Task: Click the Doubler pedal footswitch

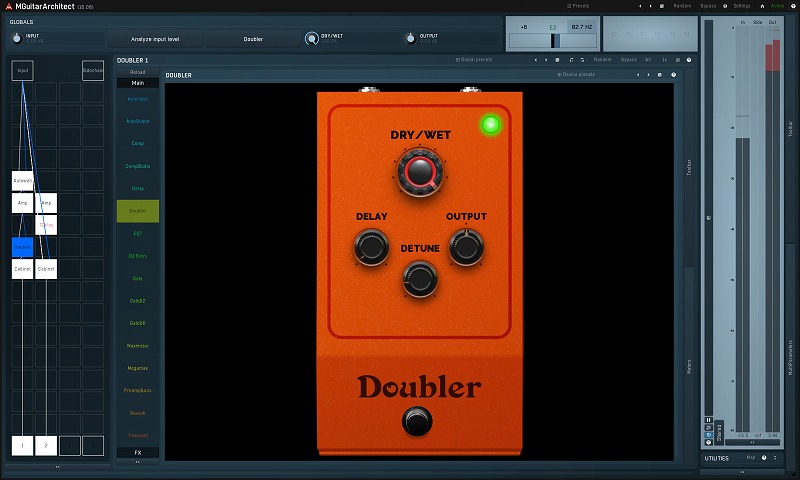Action: point(419,421)
